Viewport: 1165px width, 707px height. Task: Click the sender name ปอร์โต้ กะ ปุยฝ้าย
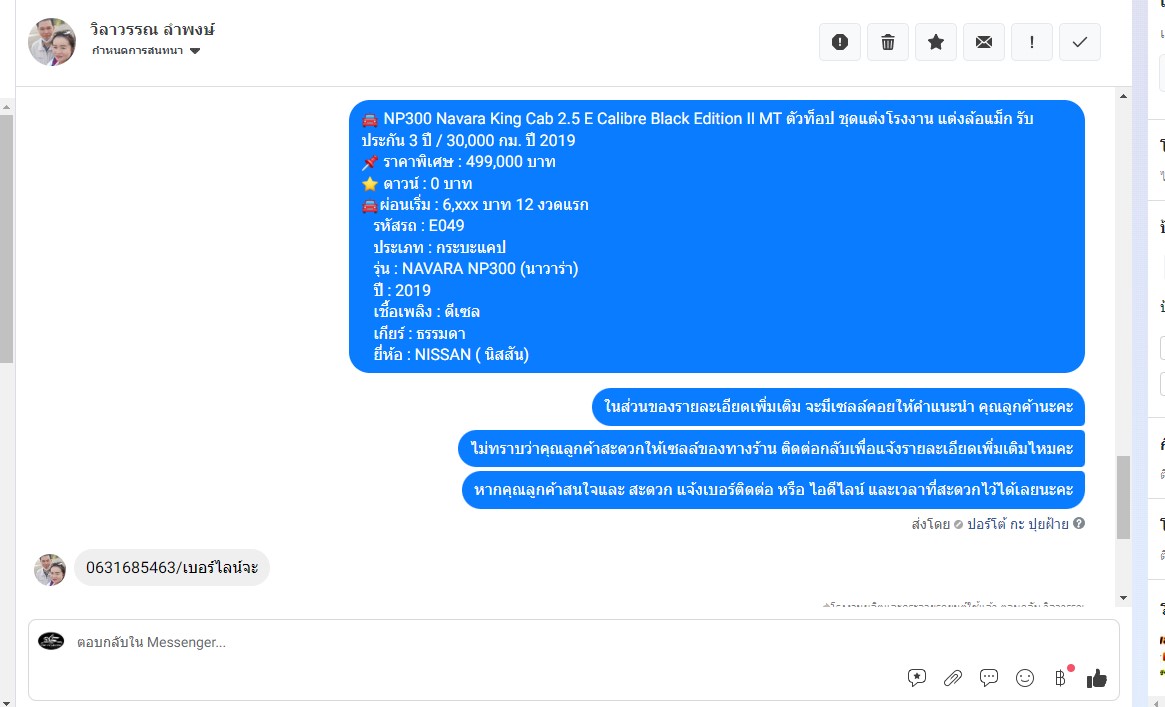1017,524
